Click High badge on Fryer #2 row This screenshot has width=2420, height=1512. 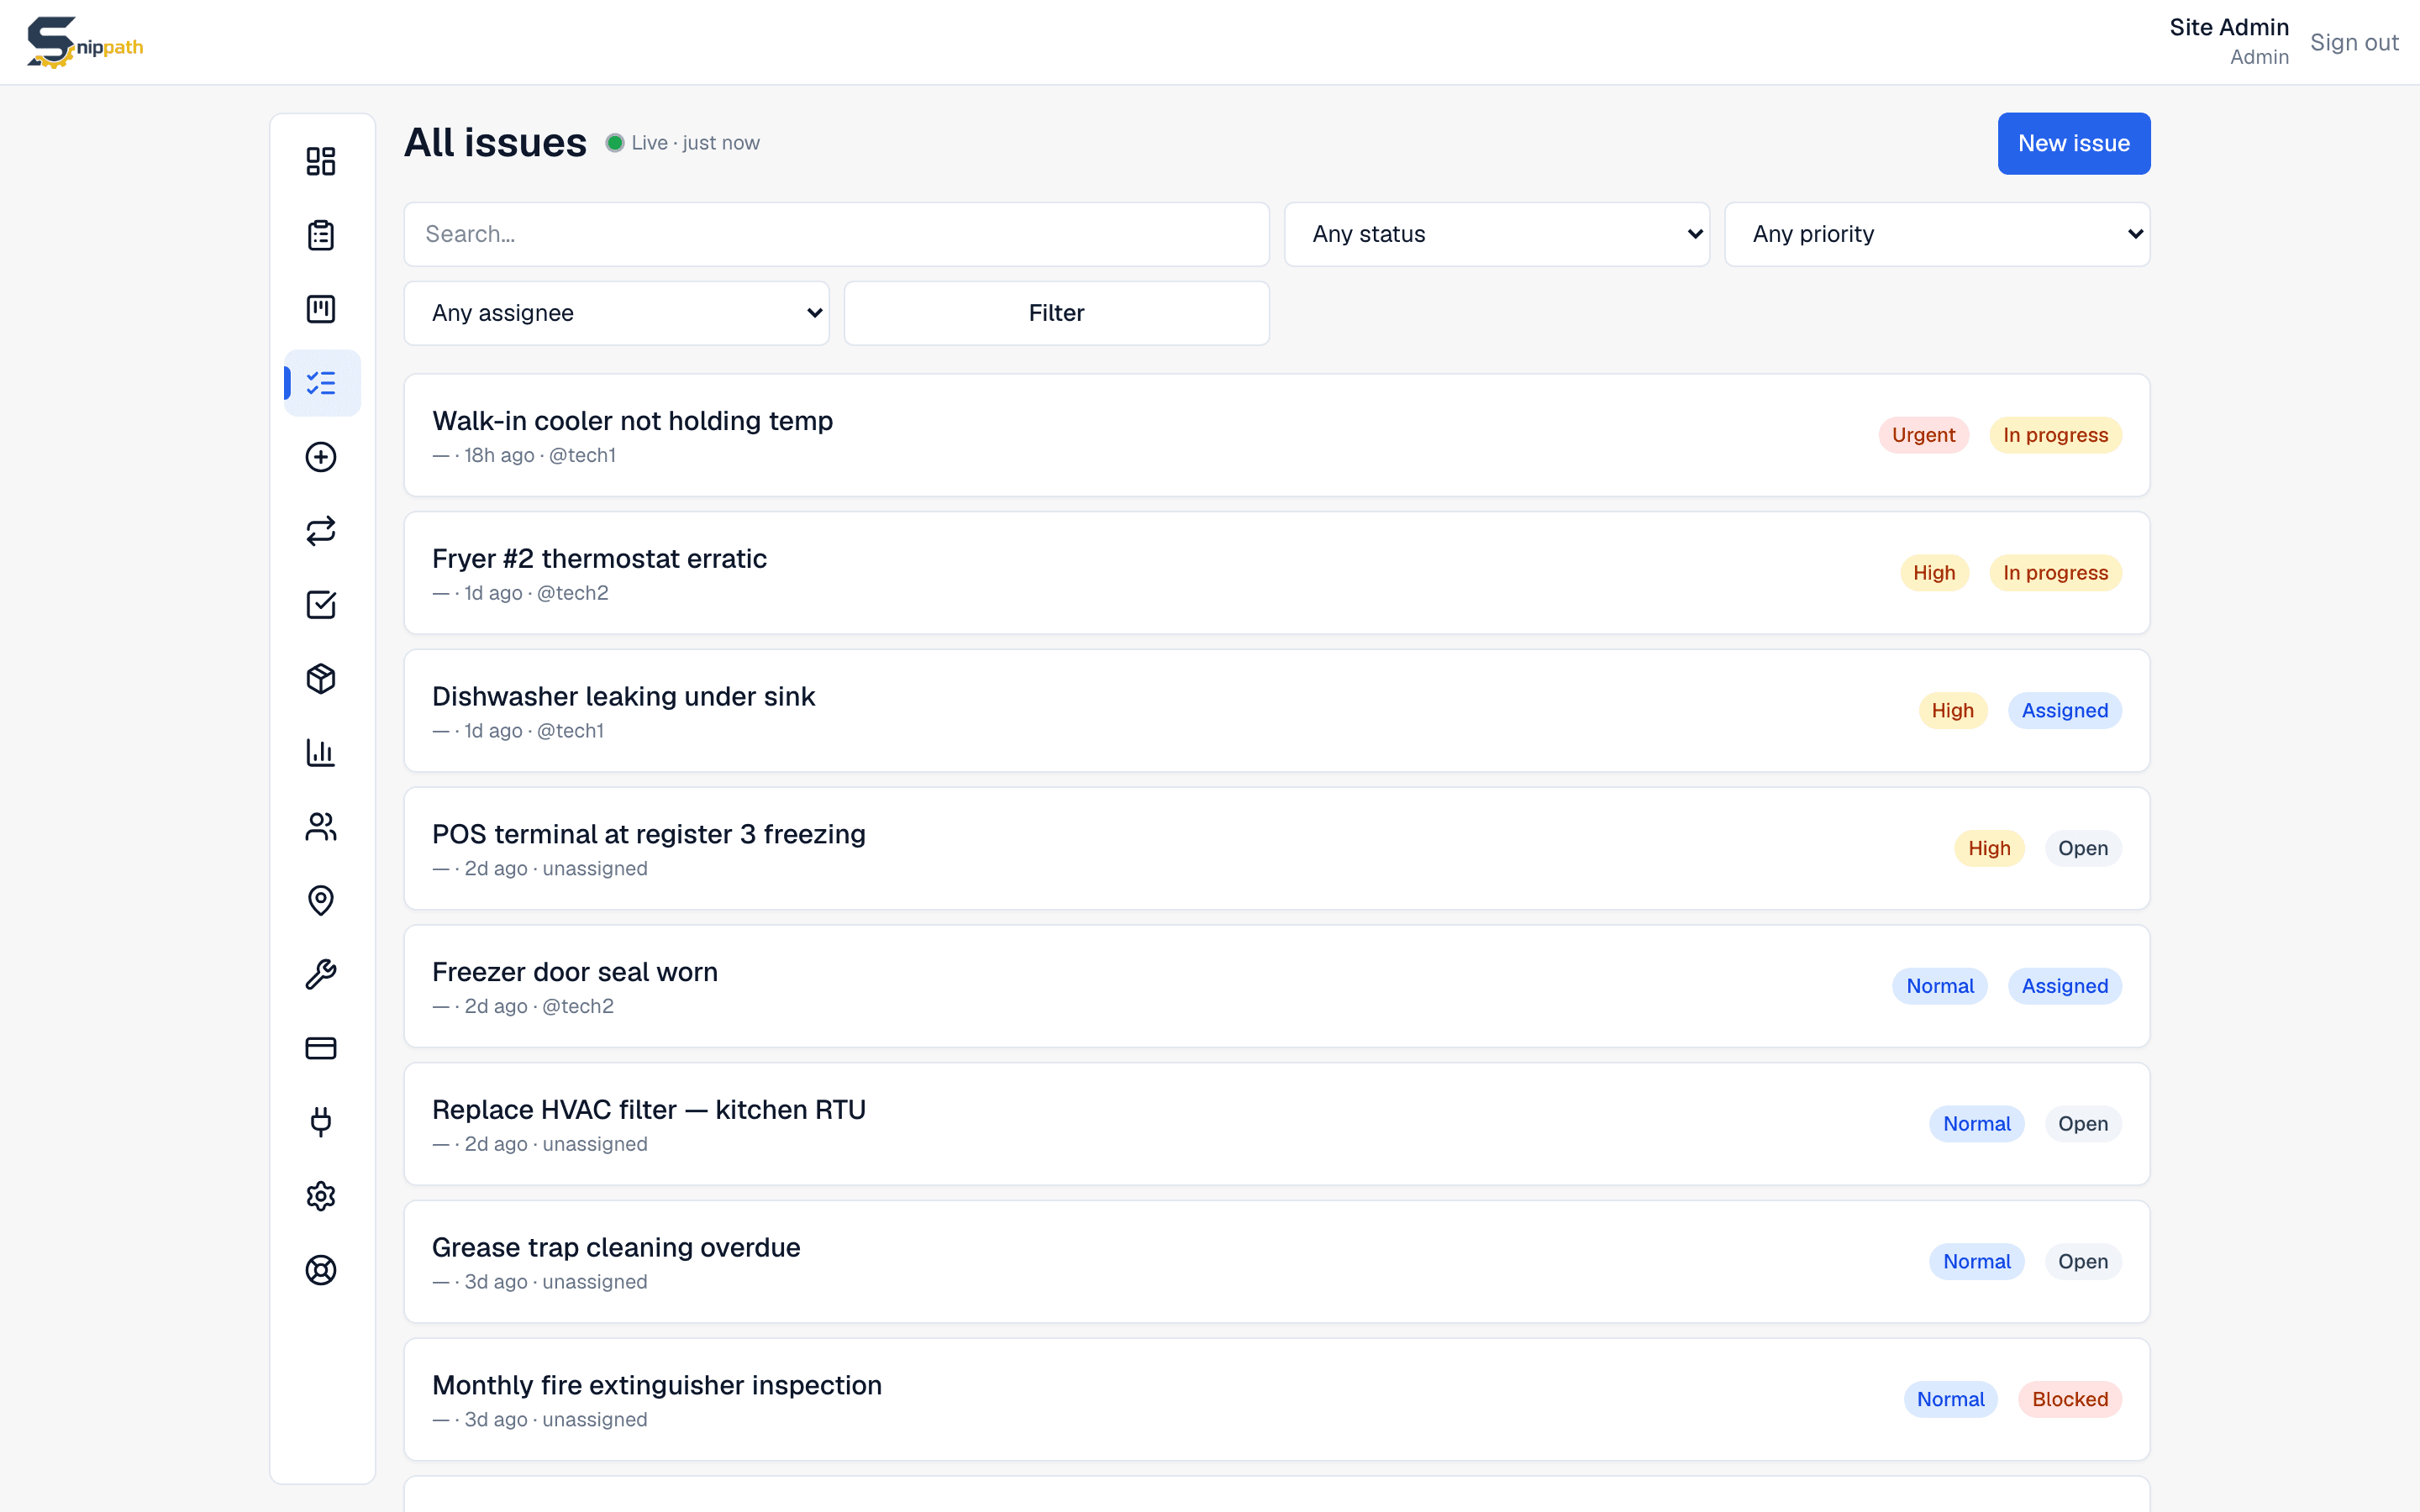click(1934, 573)
